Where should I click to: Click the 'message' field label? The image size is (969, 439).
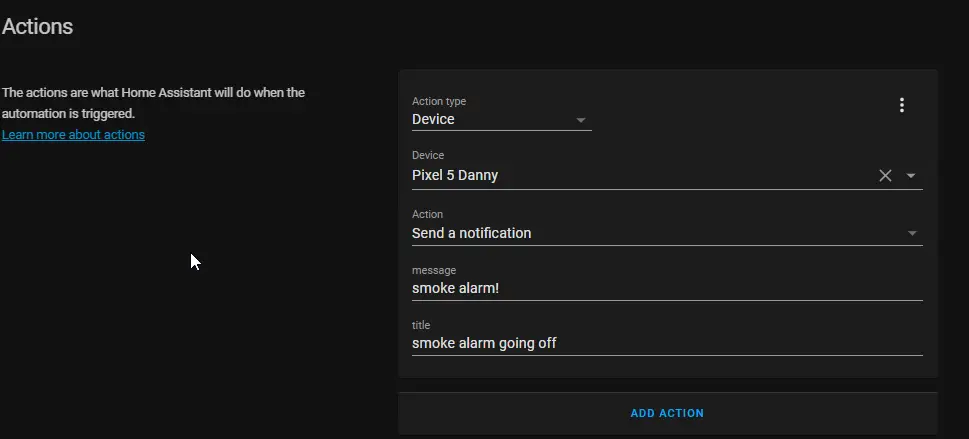434,270
